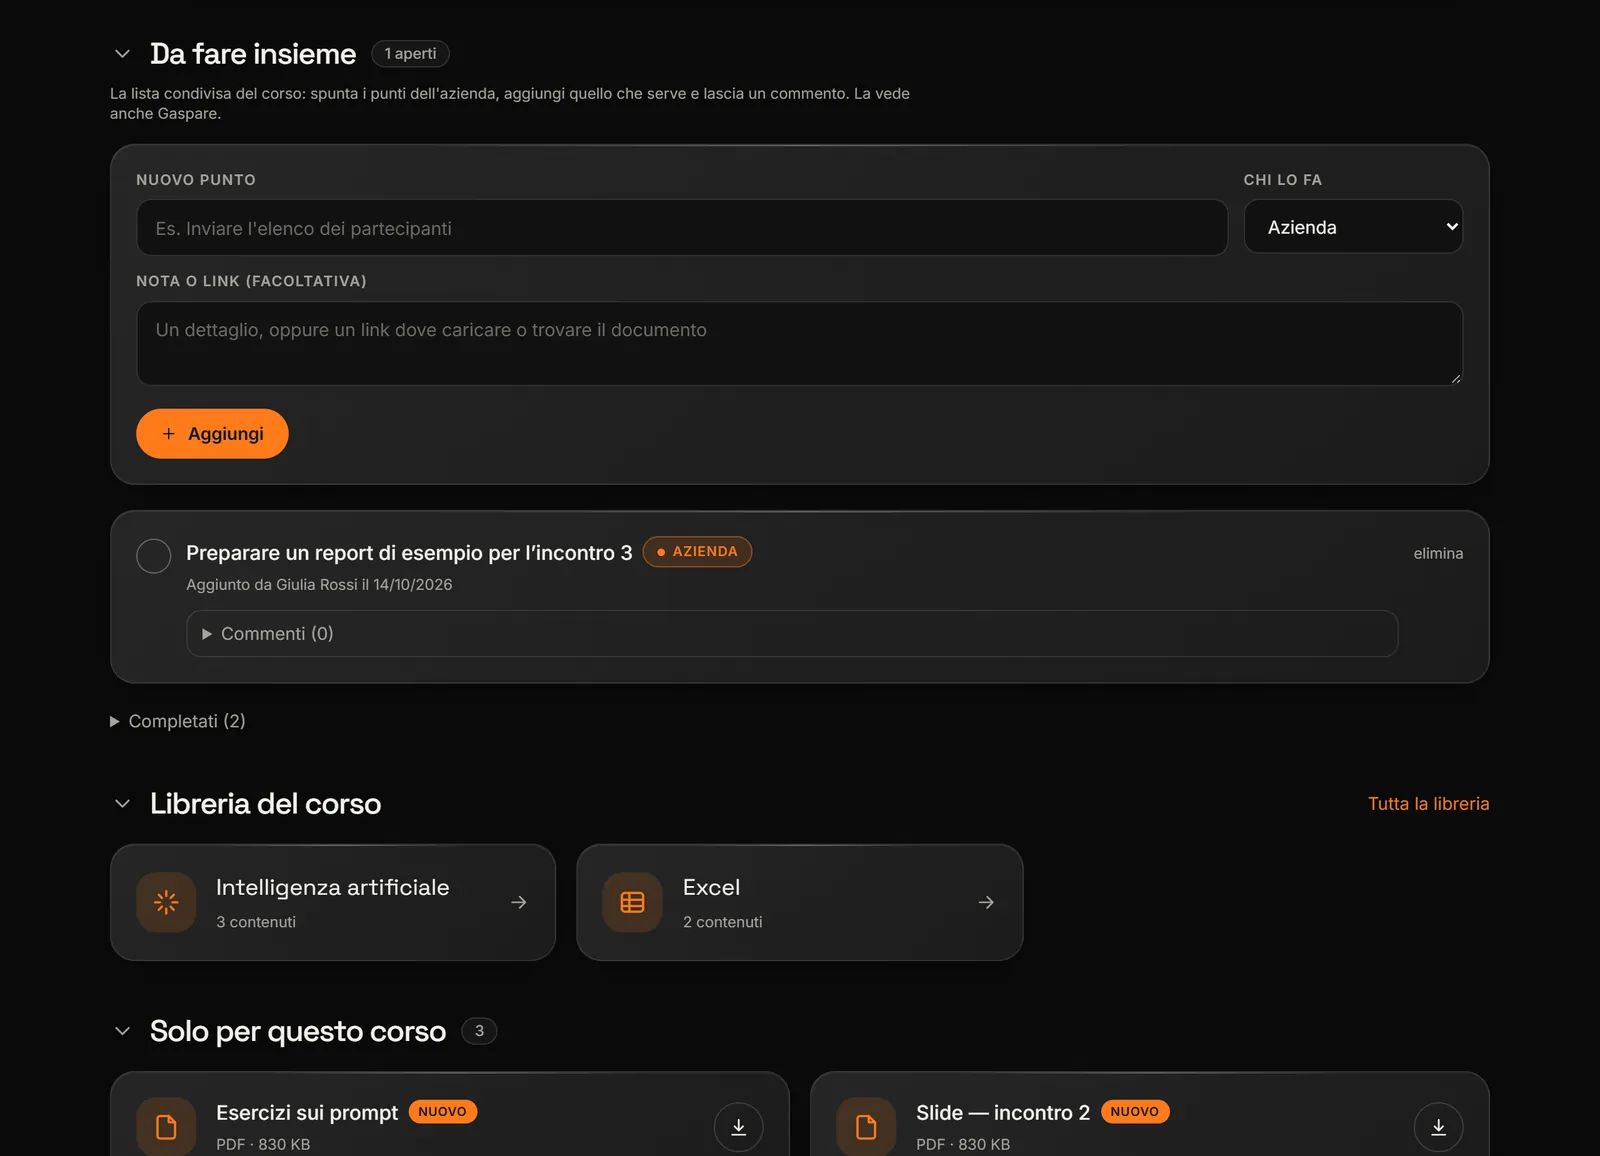The image size is (1600, 1156).
Task: Collapse the Libreria del corso section chevron
Action: point(122,804)
